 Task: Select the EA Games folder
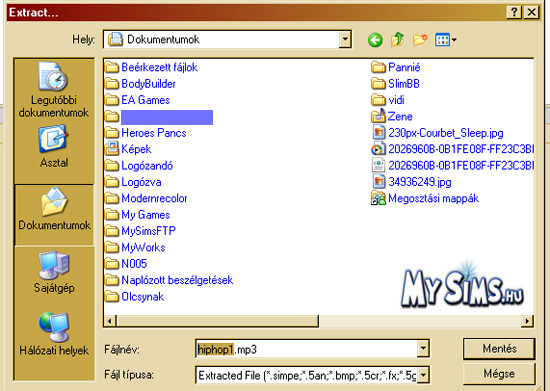click(138, 100)
